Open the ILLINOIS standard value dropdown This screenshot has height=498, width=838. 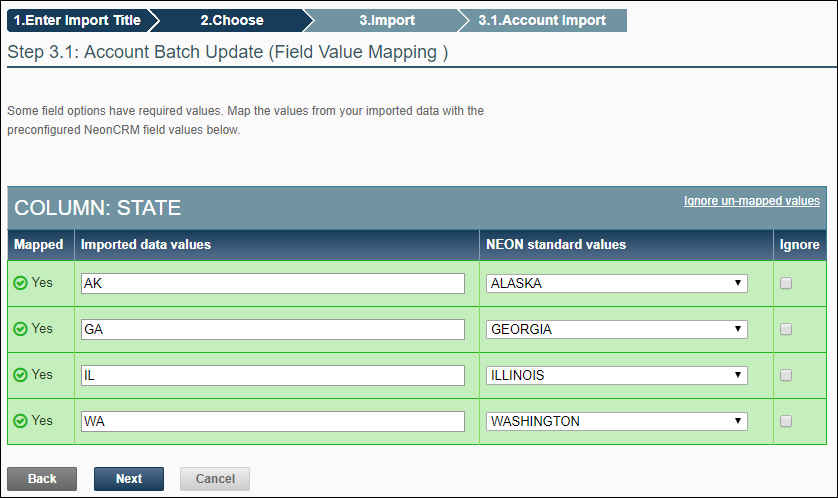pos(616,375)
